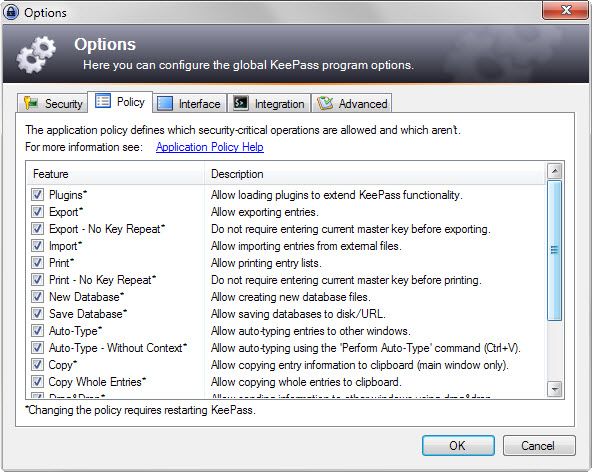
Task: Click the Description column header
Action: (x=375, y=174)
